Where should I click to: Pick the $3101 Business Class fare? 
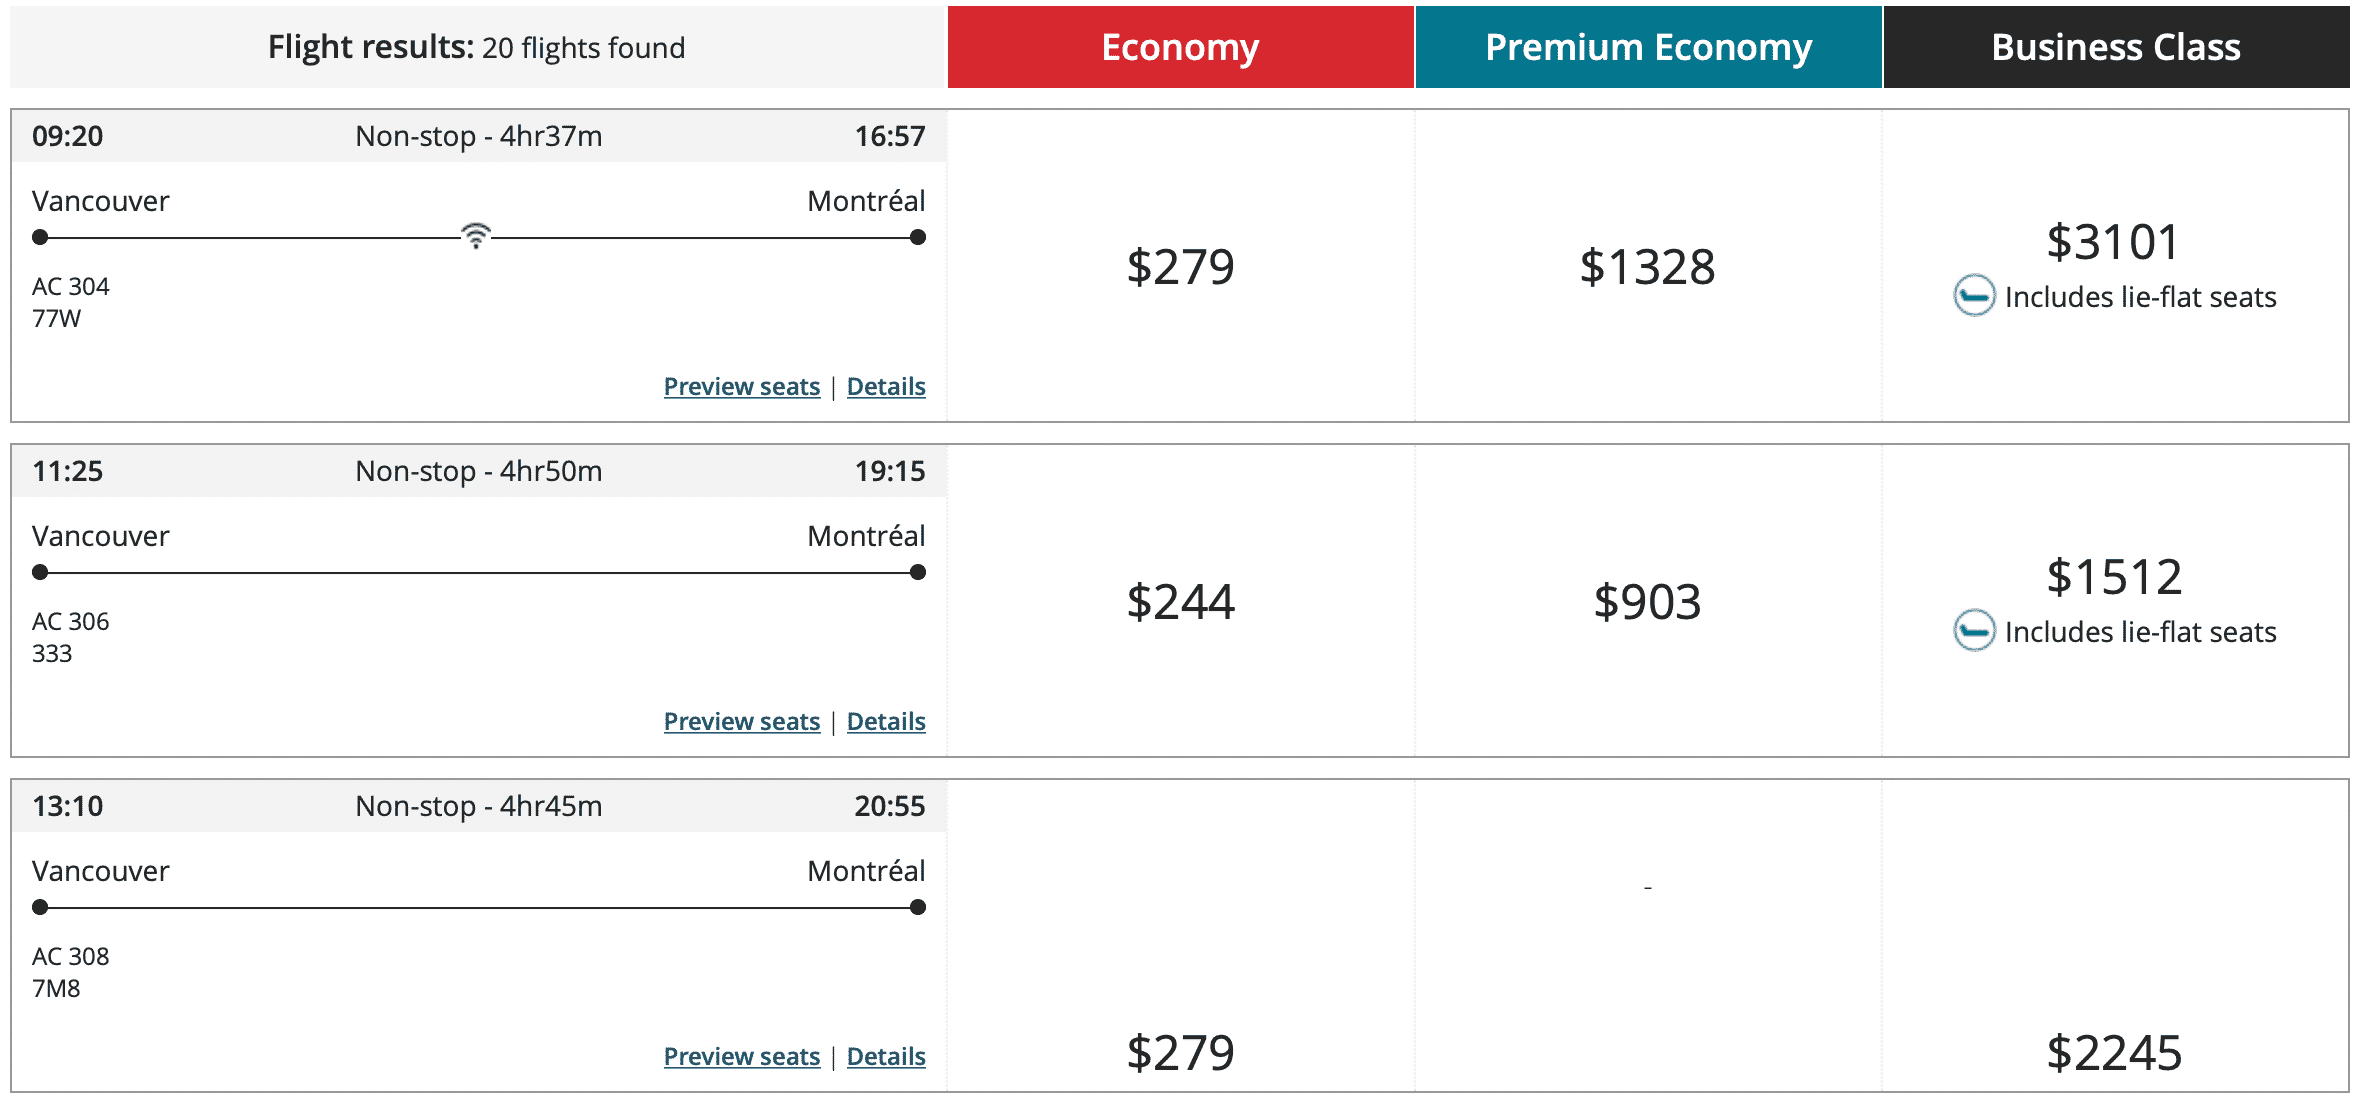[2113, 243]
